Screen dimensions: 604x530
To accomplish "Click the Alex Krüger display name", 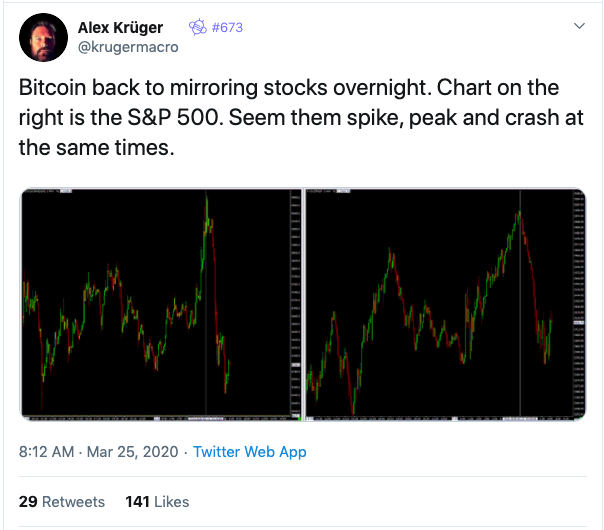I will pos(120,28).
